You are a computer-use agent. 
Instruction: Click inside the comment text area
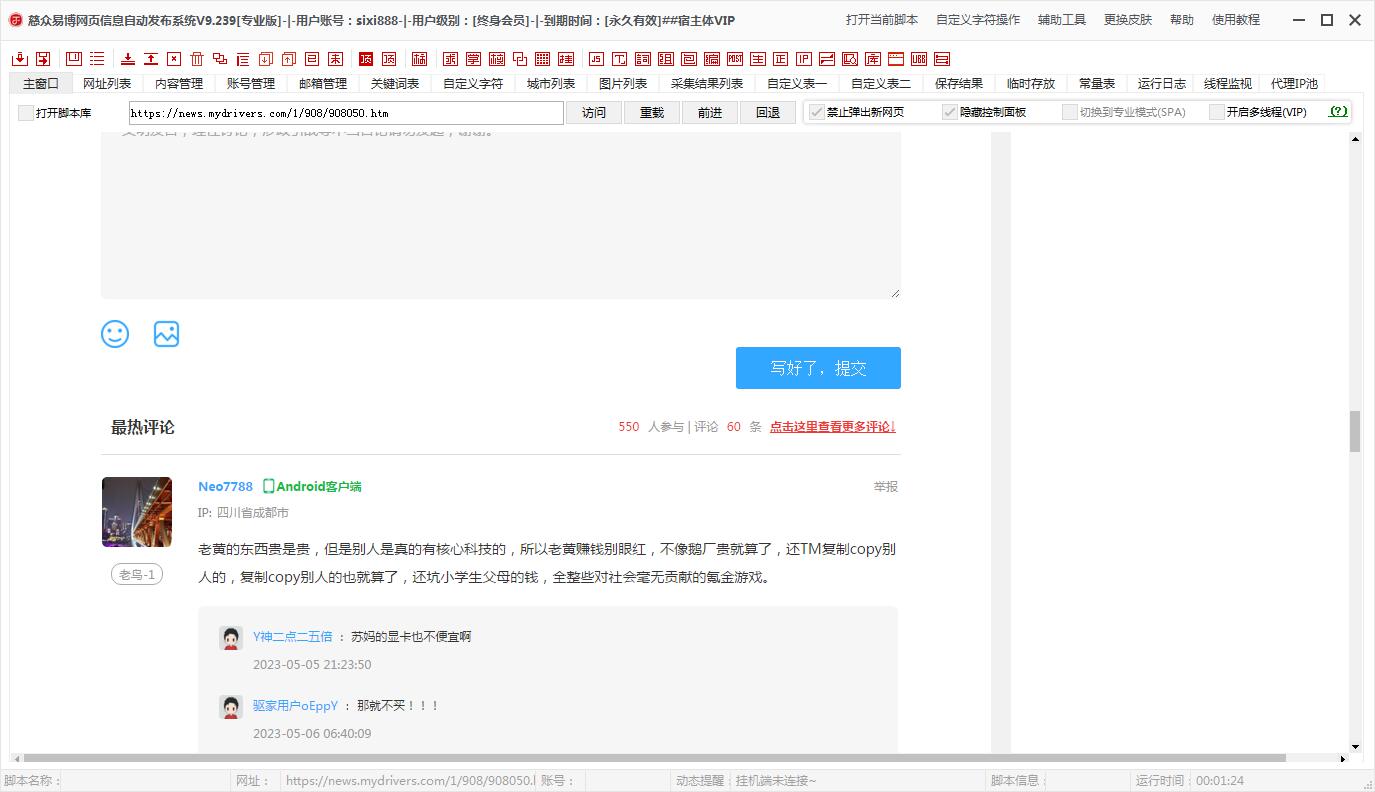(x=500, y=215)
